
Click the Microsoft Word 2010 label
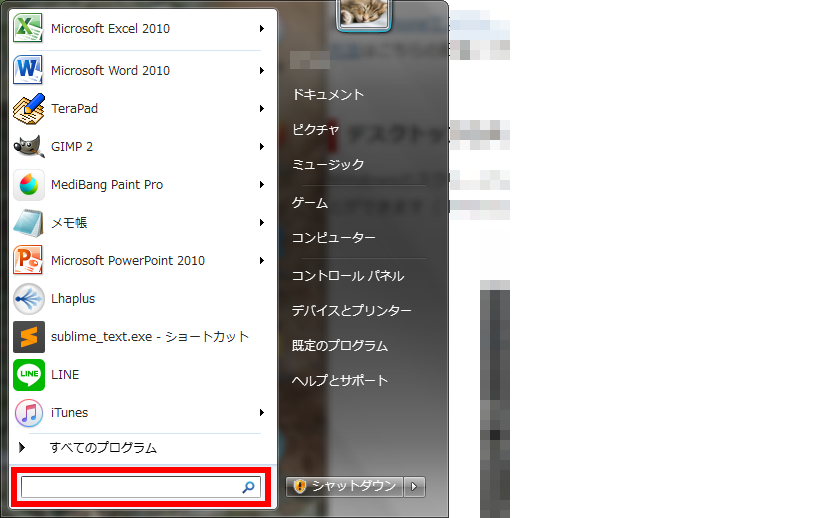point(110,70)
